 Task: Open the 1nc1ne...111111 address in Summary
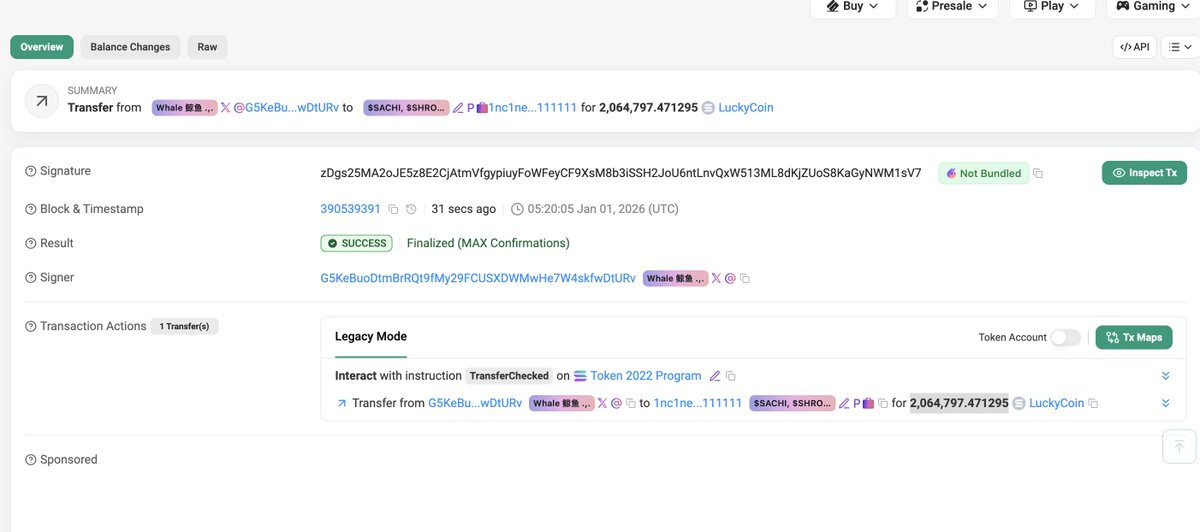(x=533, y=107)
